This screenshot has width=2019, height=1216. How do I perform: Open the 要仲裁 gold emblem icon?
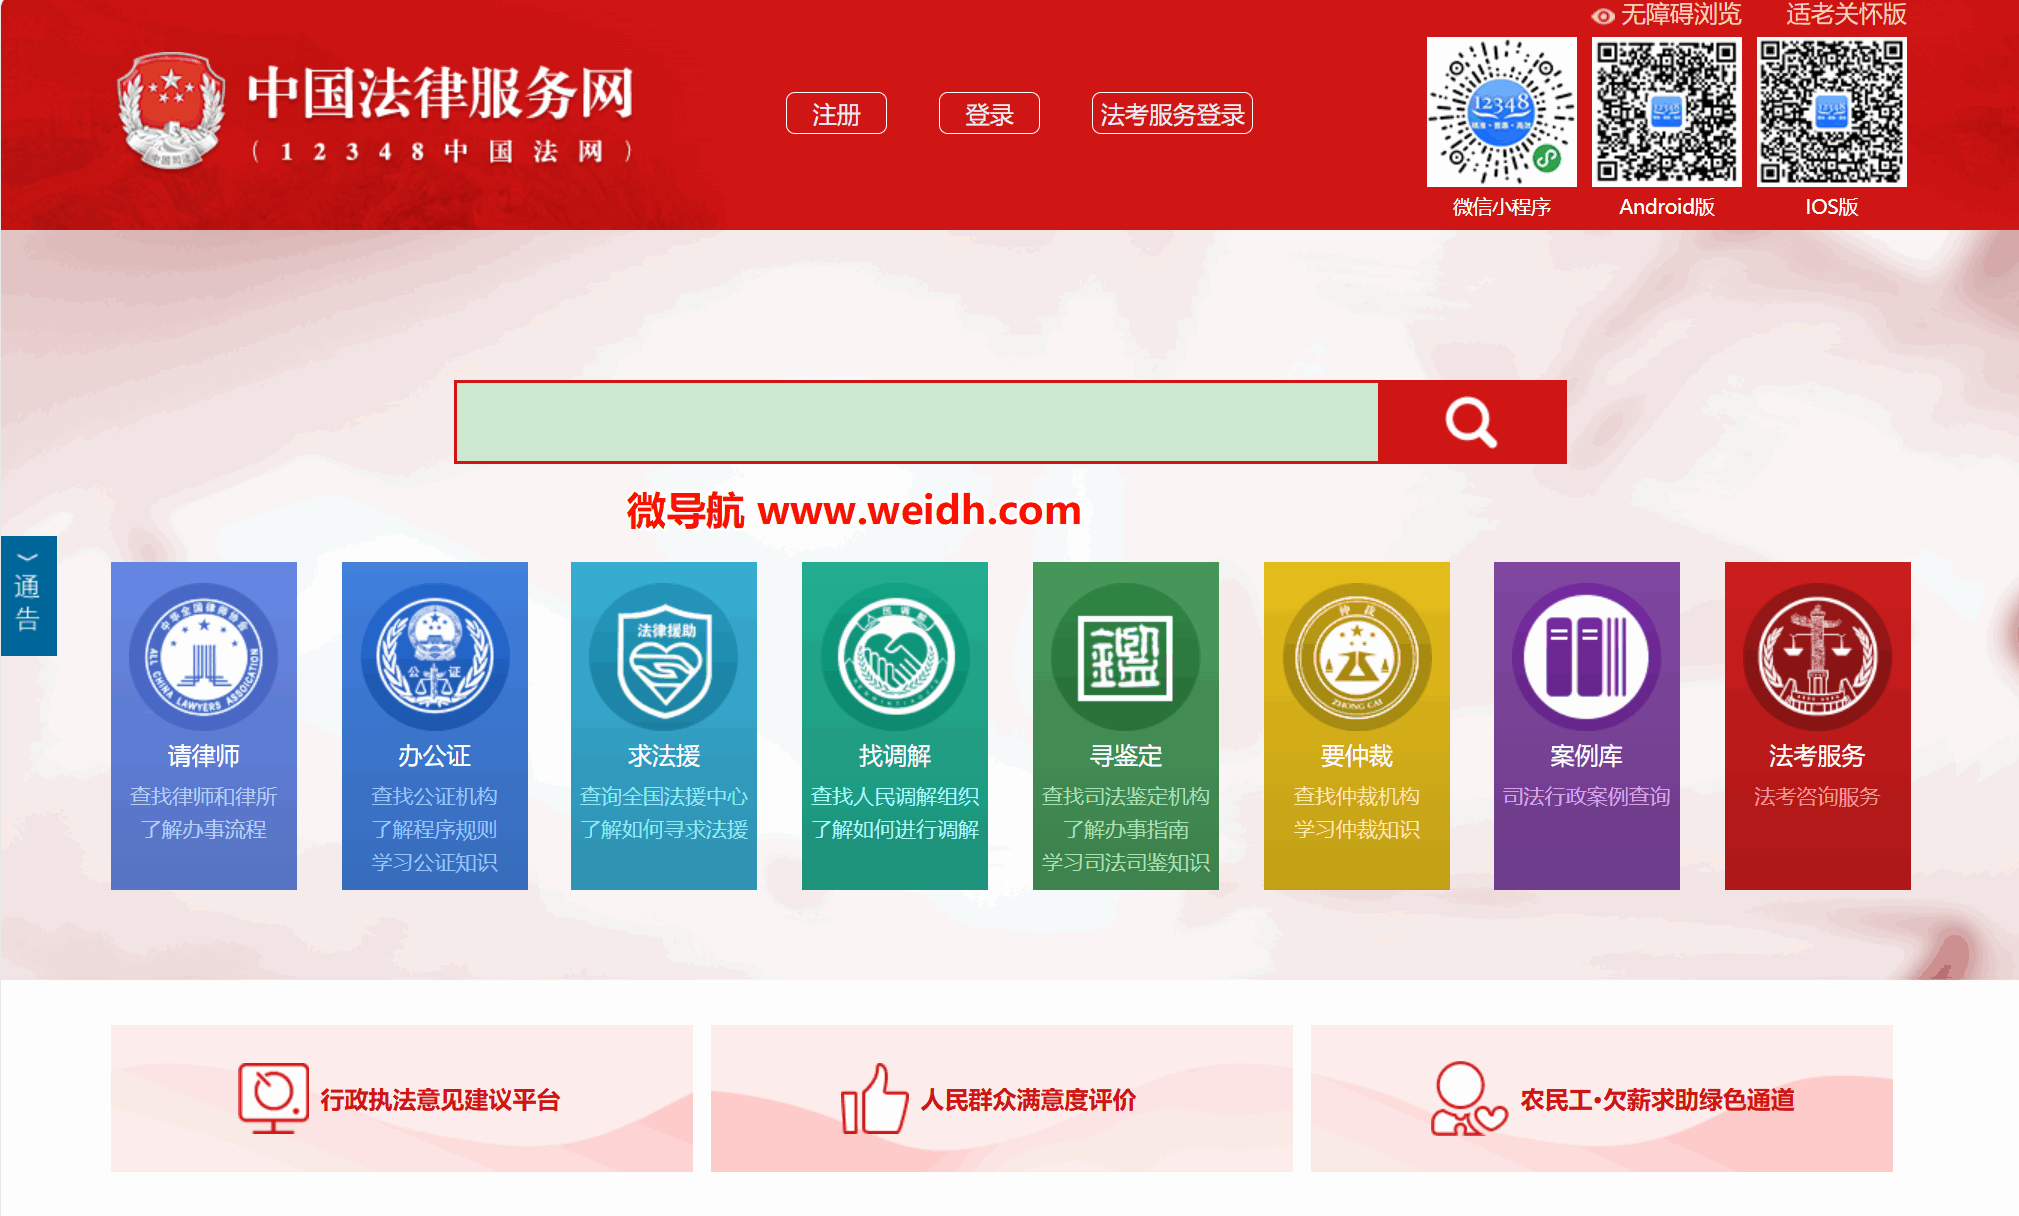(1357, 657)
